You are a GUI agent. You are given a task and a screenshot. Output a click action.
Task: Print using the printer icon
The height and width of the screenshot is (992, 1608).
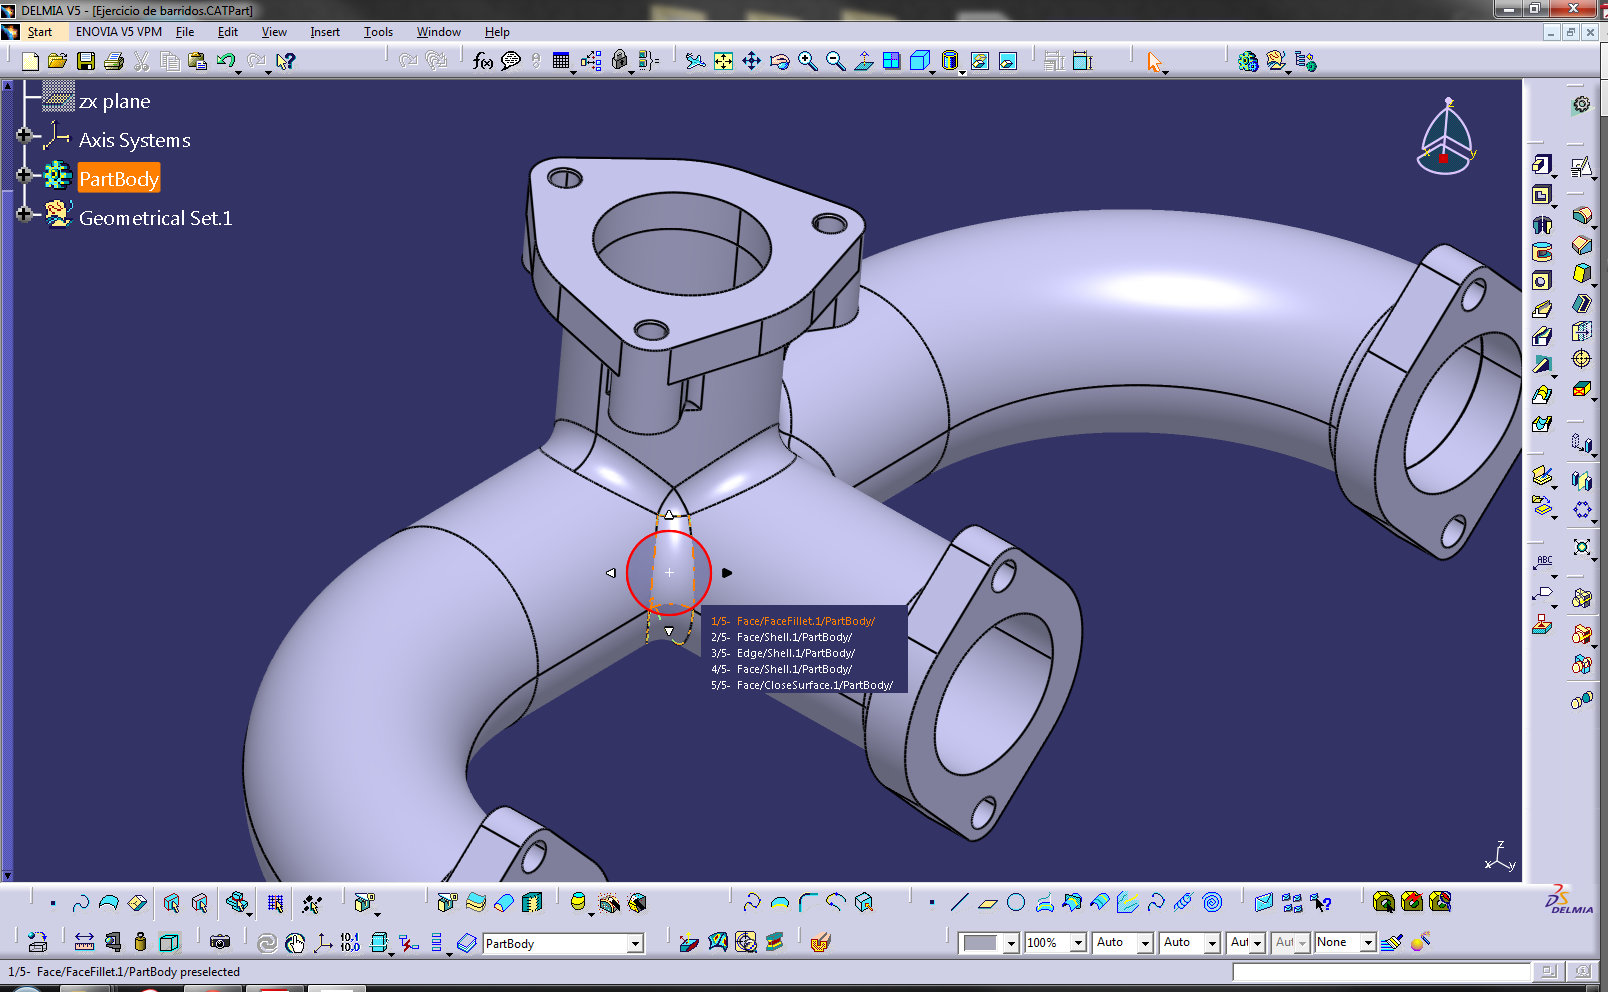pyautogui.click(x=114, y=62)
